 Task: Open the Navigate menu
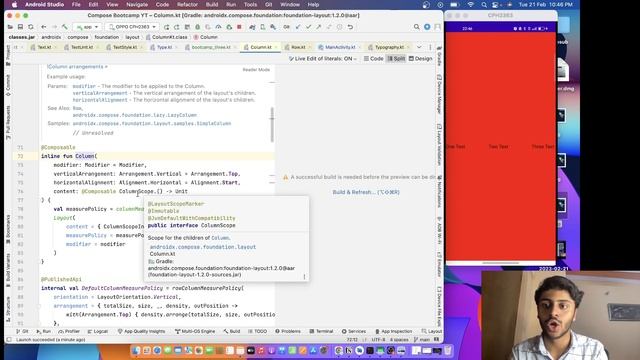[x=137, y=4]
